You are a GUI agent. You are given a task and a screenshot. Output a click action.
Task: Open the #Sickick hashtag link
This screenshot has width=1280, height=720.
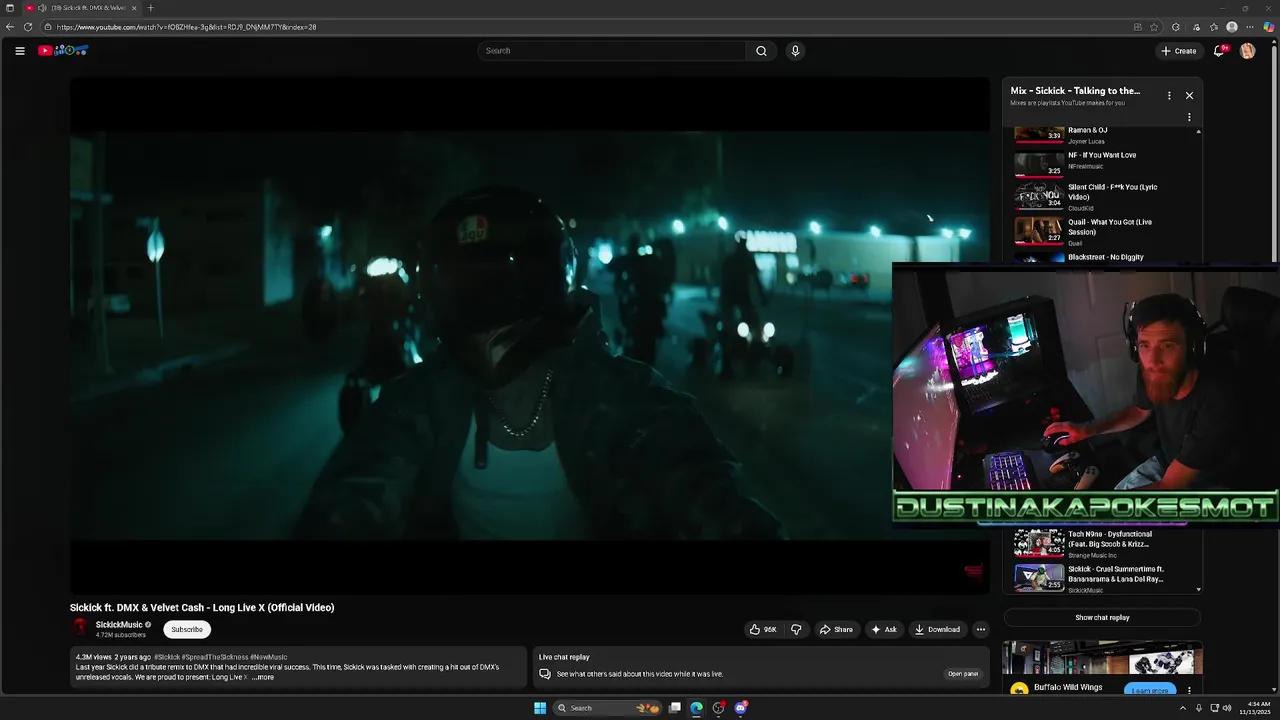click(x=167, y=658)
